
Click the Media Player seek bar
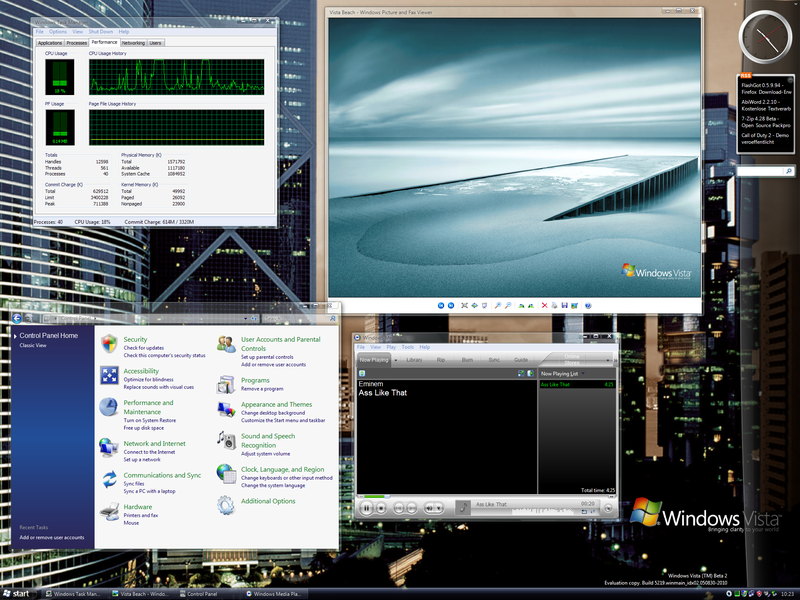(480, 496)
